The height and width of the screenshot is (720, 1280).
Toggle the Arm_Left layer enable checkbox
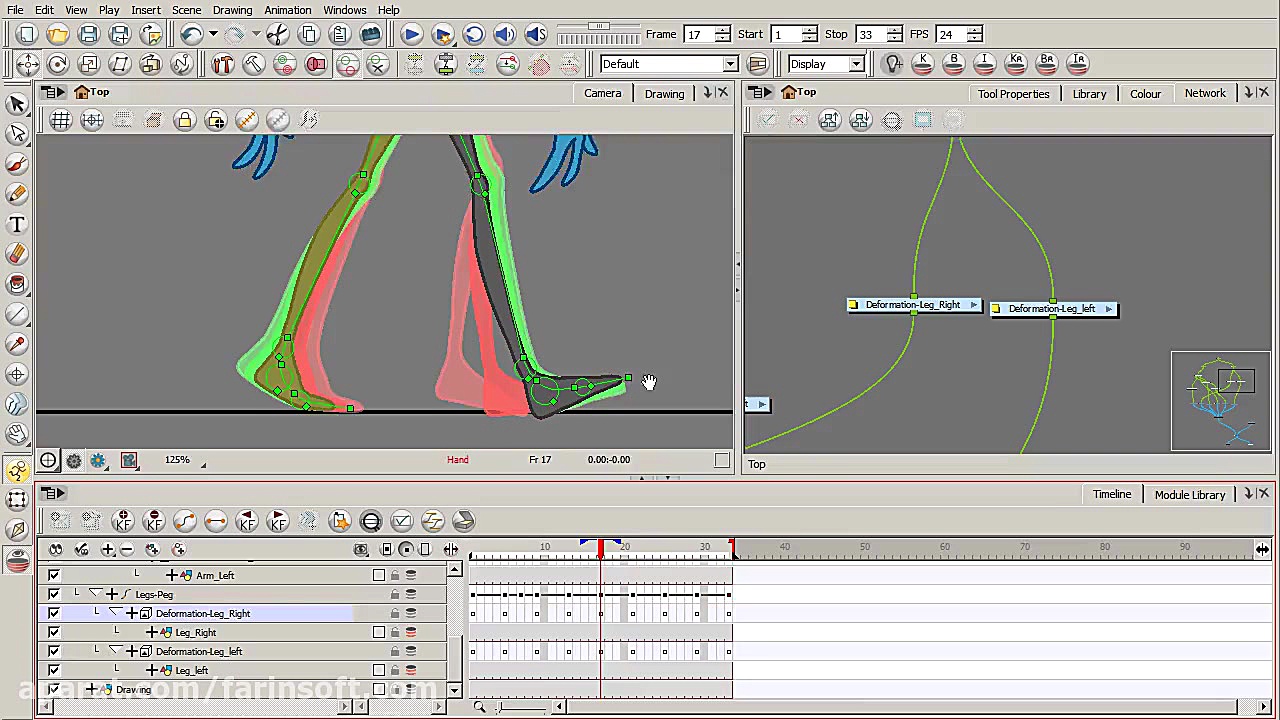[x=54, y=575]
